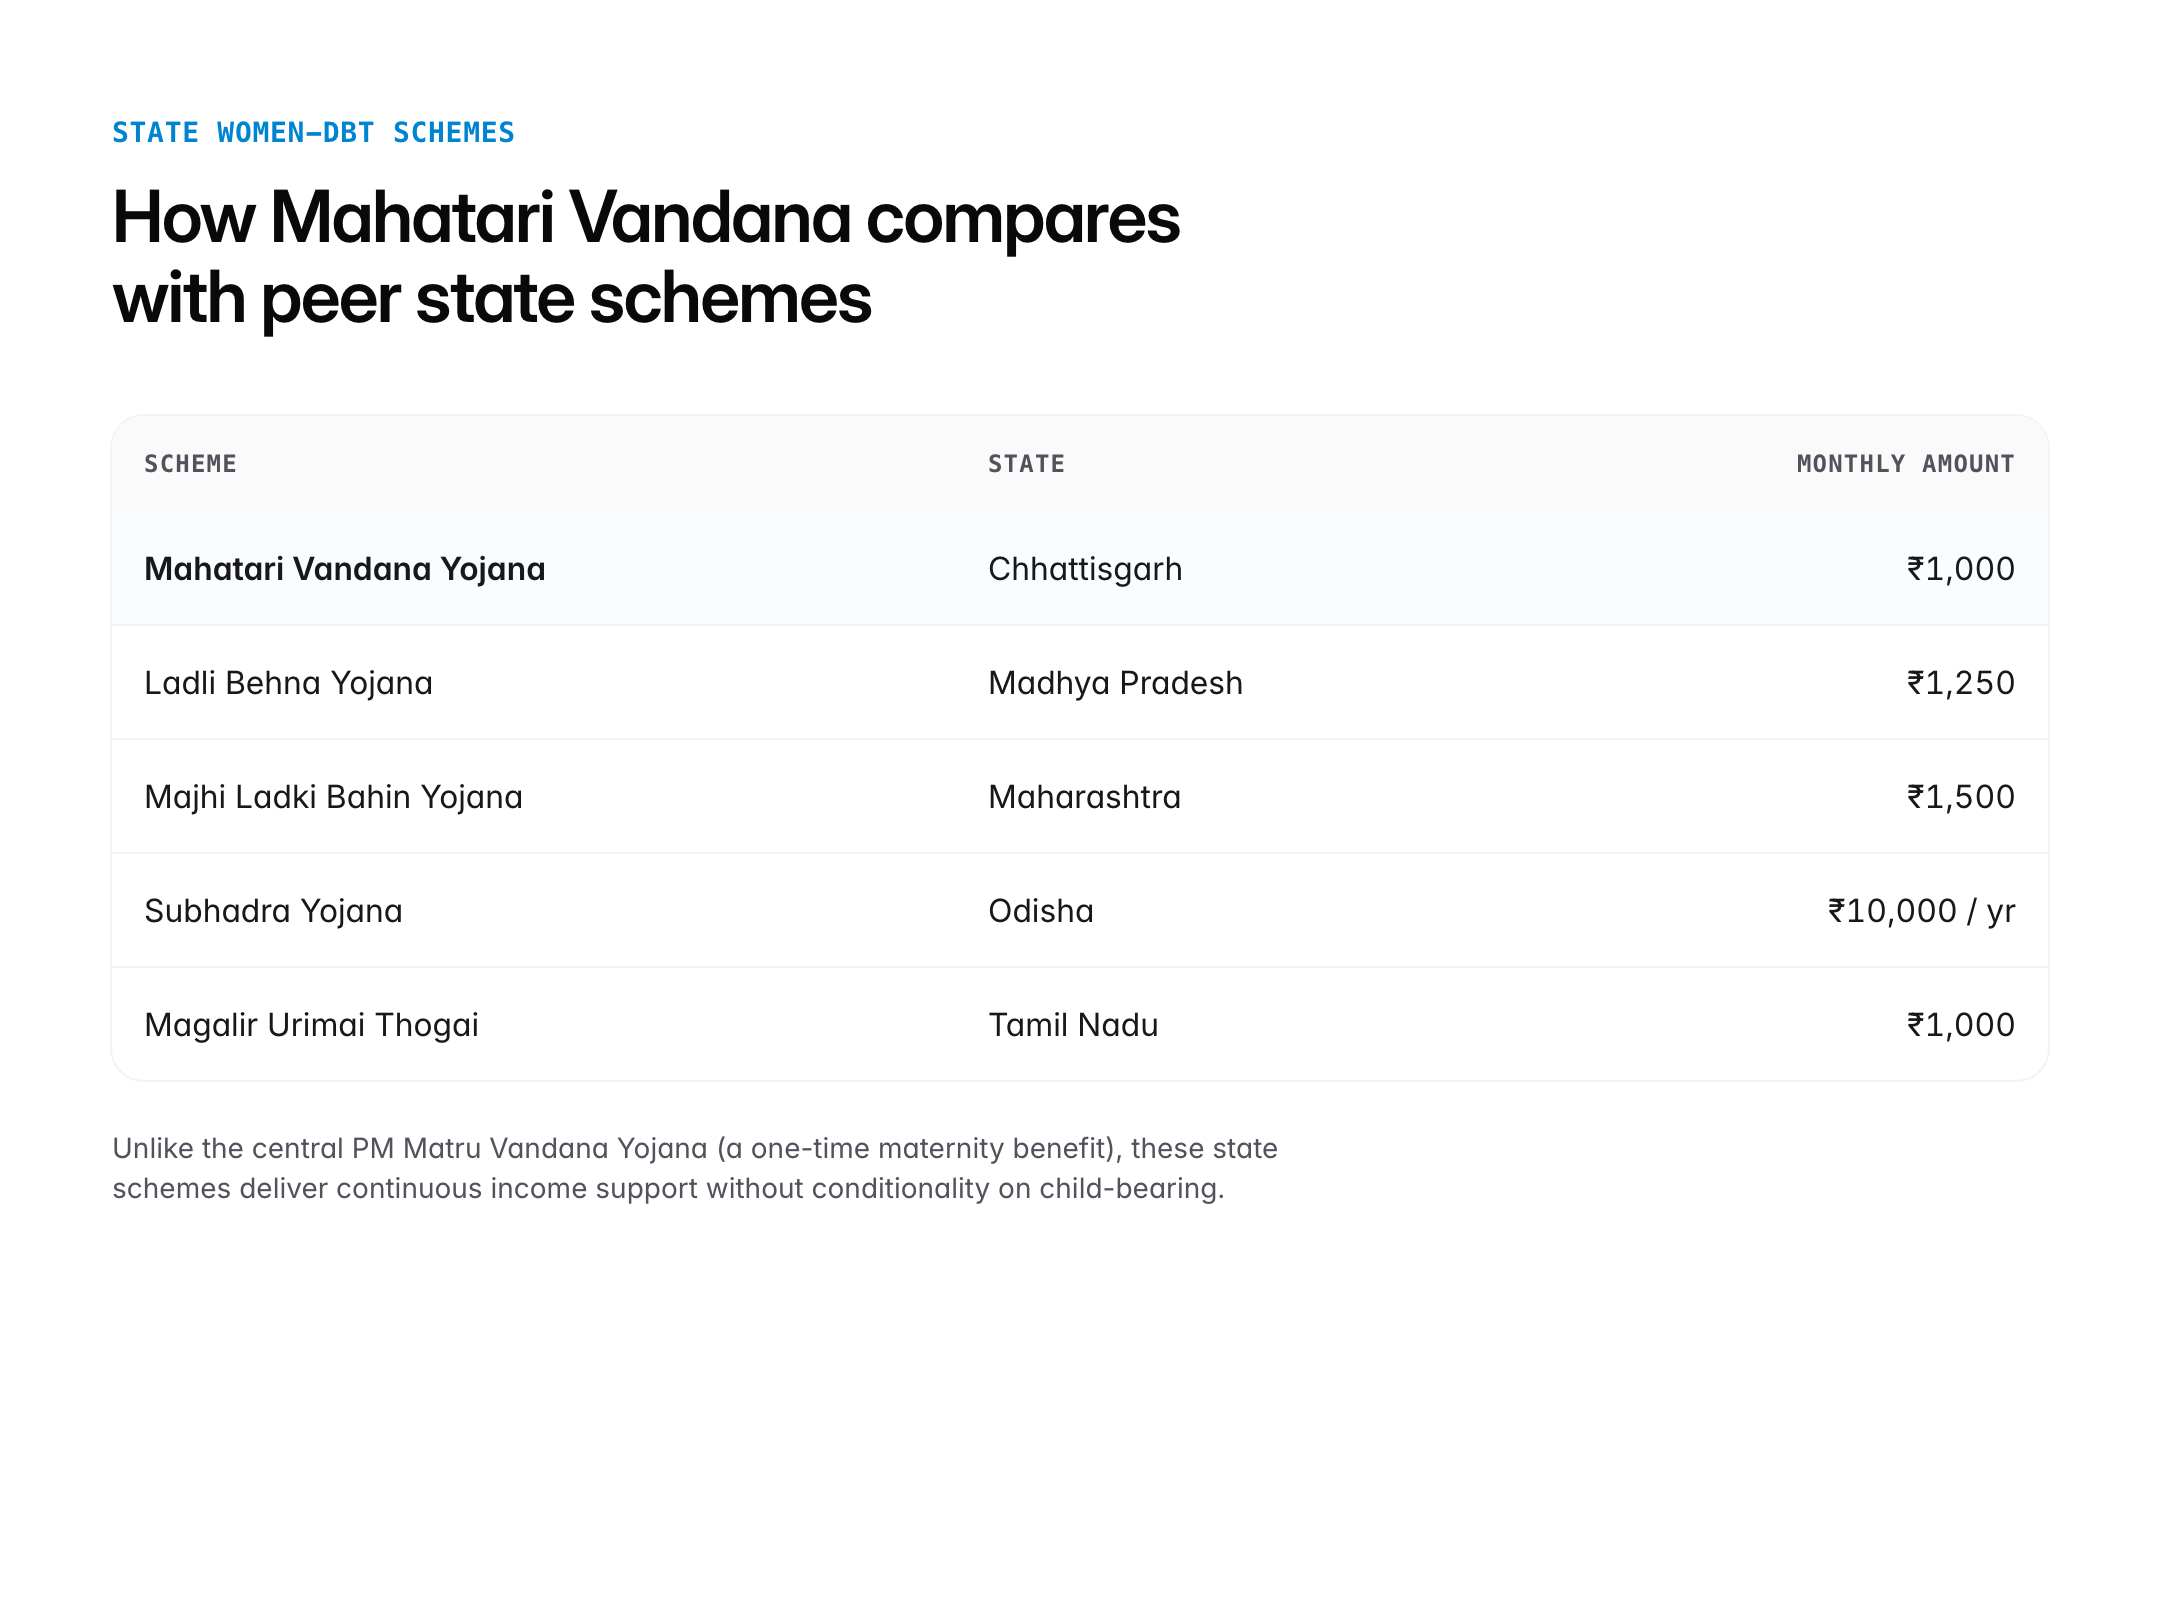Click the ₹1,250 amount cell
Viewport: 2160px width, 1600px height.
pyautogui.click(x=1960, y=683)
